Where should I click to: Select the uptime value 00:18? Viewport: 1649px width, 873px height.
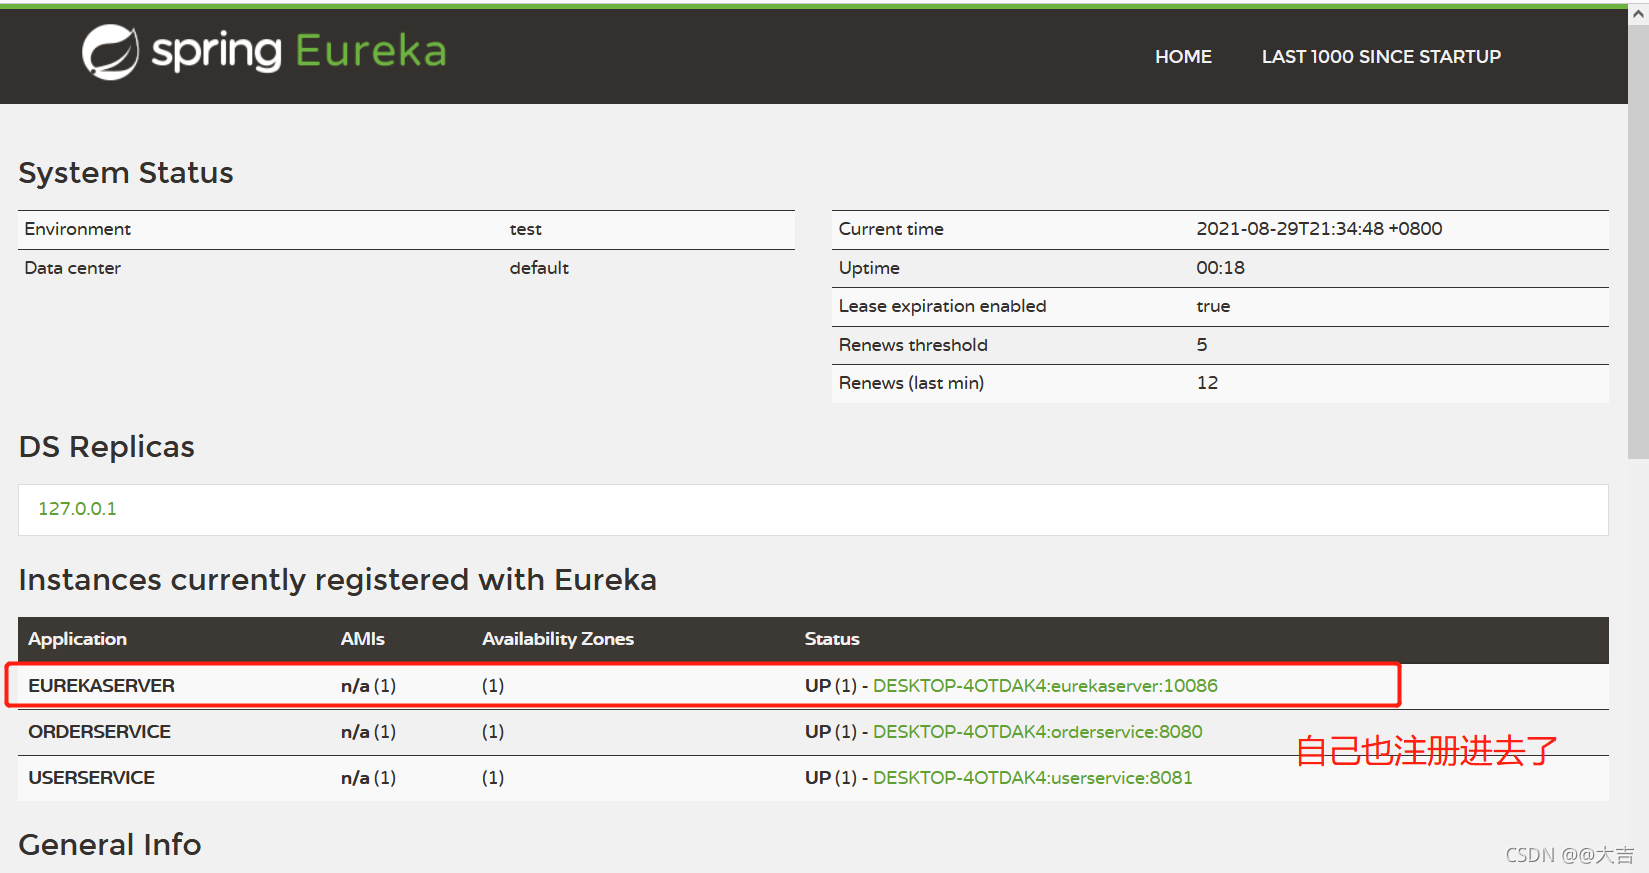(1220, 268)
